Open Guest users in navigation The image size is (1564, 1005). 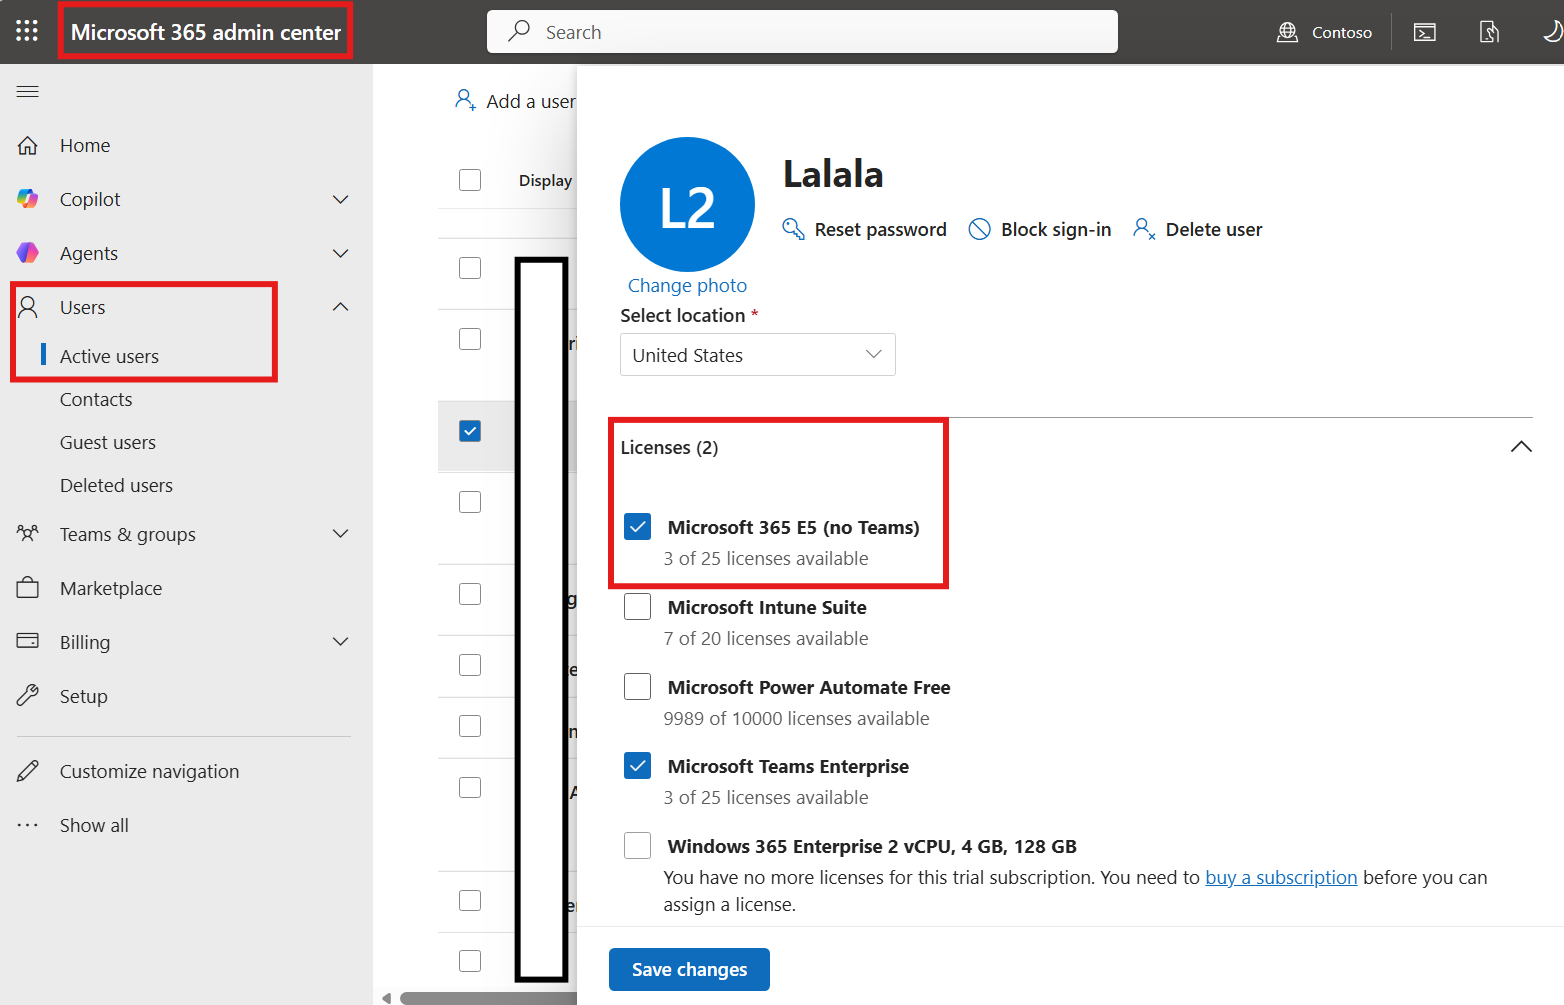click(108, 442)
